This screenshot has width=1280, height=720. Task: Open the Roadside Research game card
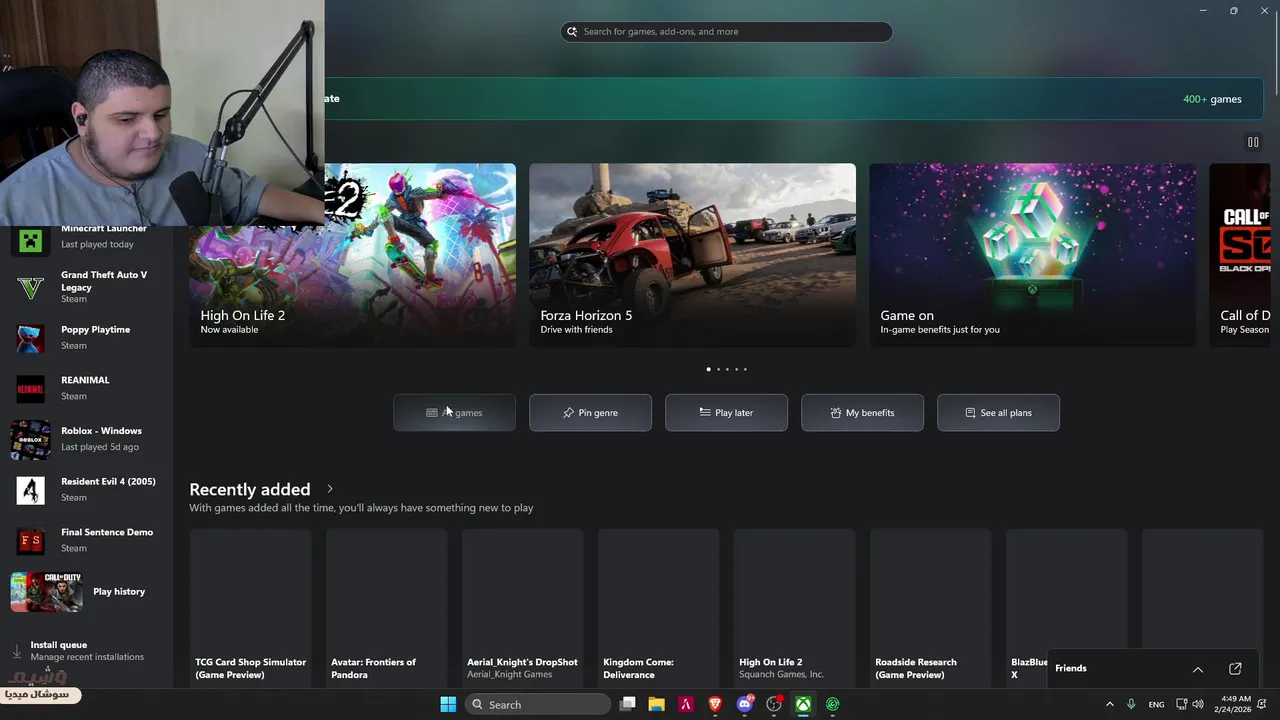coord(930,606)
